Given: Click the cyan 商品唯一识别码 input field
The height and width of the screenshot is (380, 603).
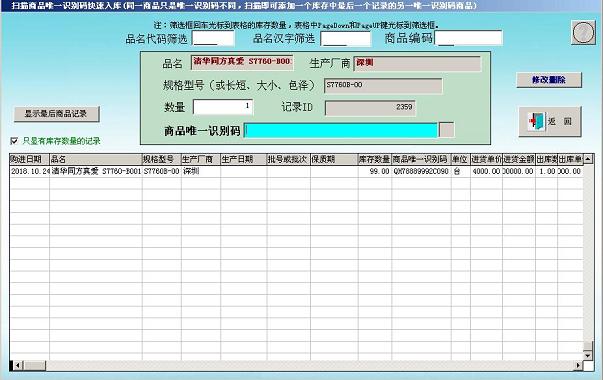Looking at the screenshot, I should pos(341,130).
